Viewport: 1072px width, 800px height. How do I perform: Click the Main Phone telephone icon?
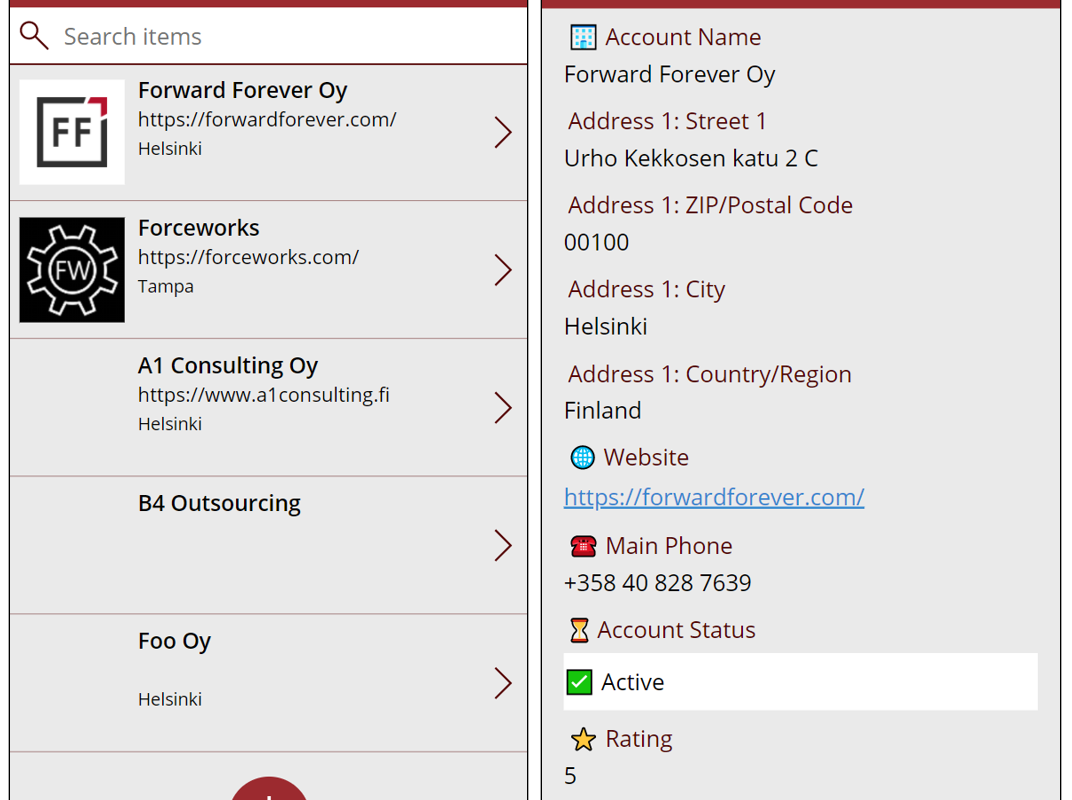pos(583,546)
